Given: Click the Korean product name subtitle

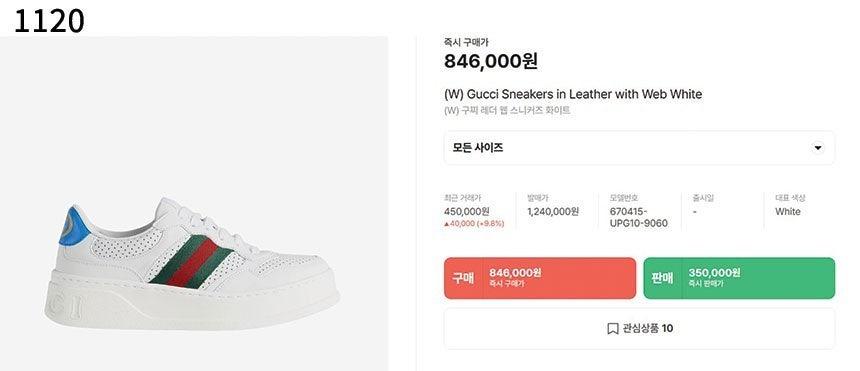Looking at the screenshot, I should [x=507, y=110].
